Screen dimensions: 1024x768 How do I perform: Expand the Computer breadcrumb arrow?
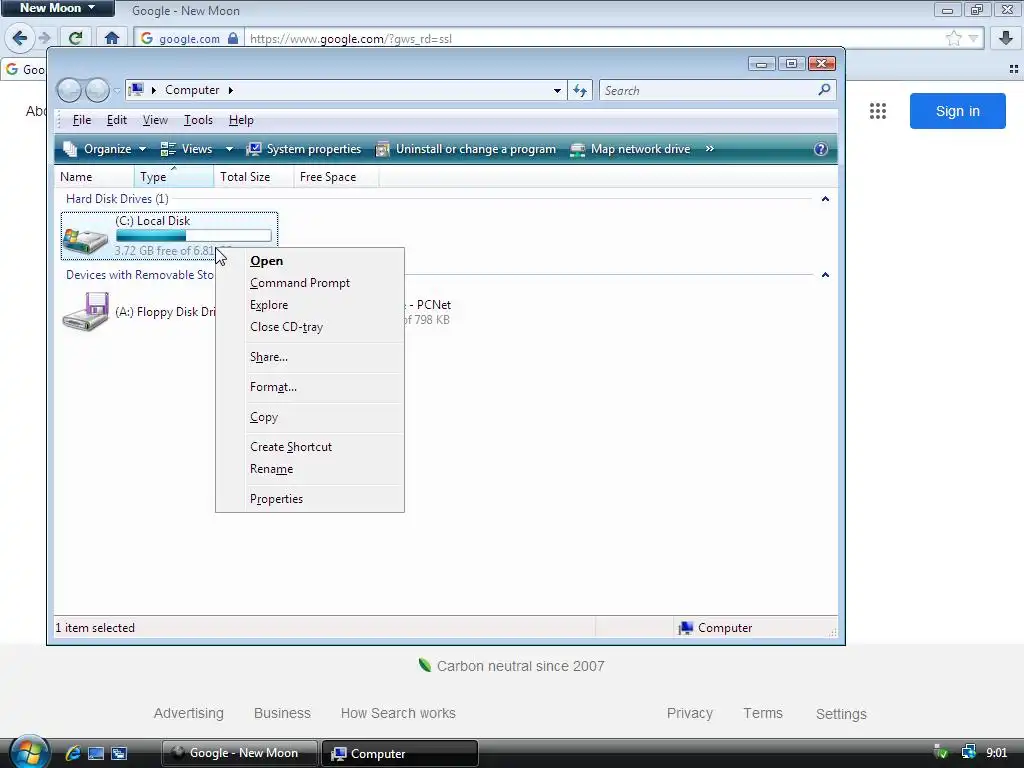(x=231, y=90)
